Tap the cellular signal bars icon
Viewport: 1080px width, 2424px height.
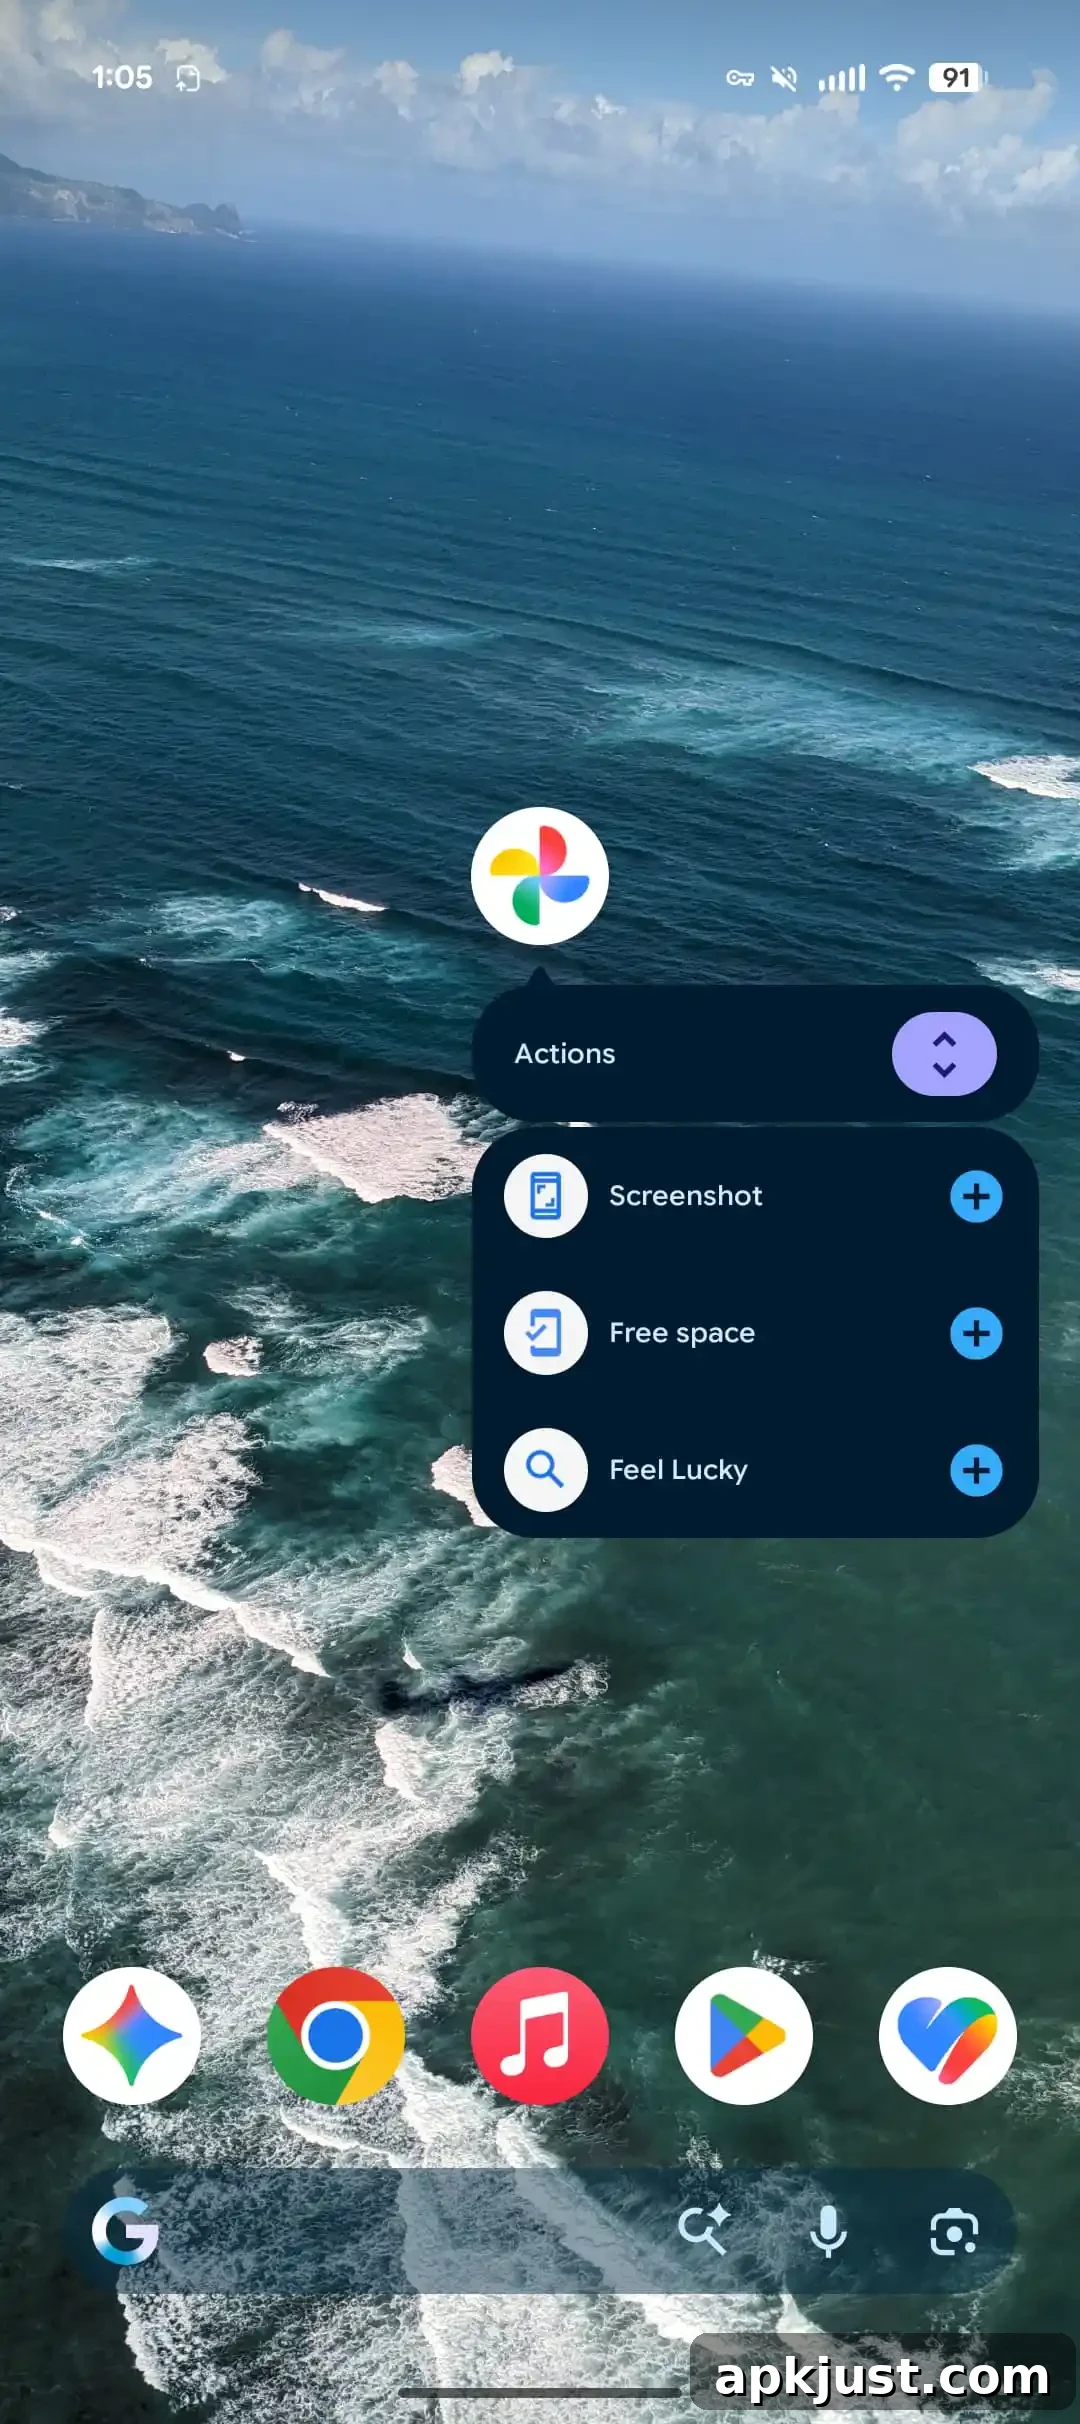pos(842,78)
